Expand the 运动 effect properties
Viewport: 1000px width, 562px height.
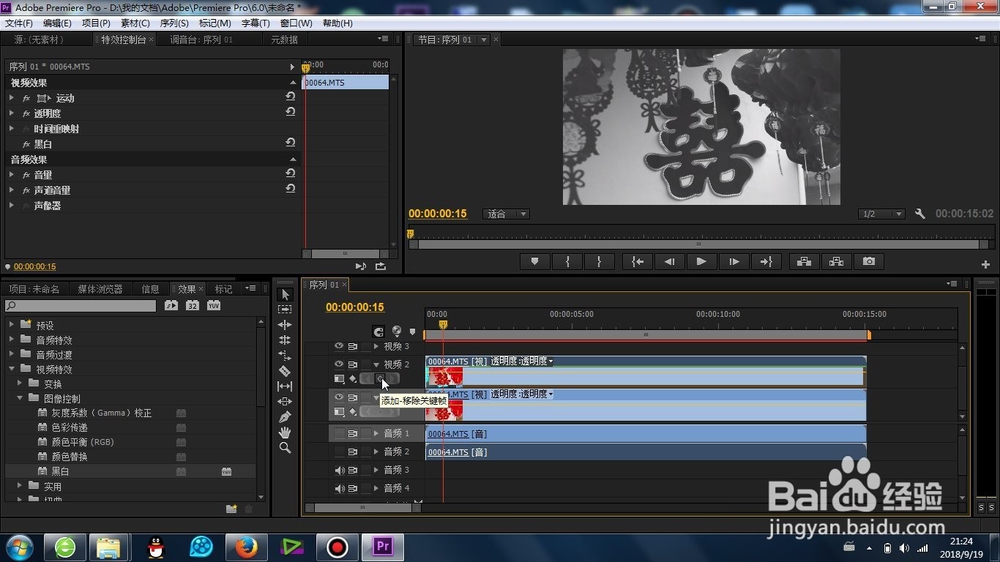[x=11, y=98]
